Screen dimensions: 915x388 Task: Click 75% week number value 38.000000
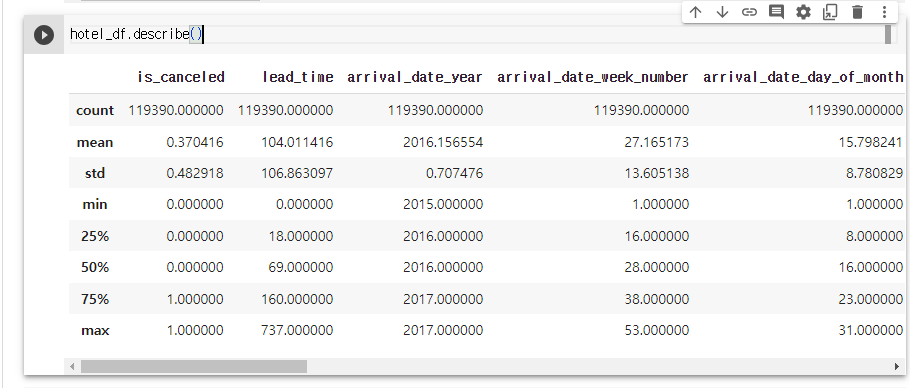(656, 299)
